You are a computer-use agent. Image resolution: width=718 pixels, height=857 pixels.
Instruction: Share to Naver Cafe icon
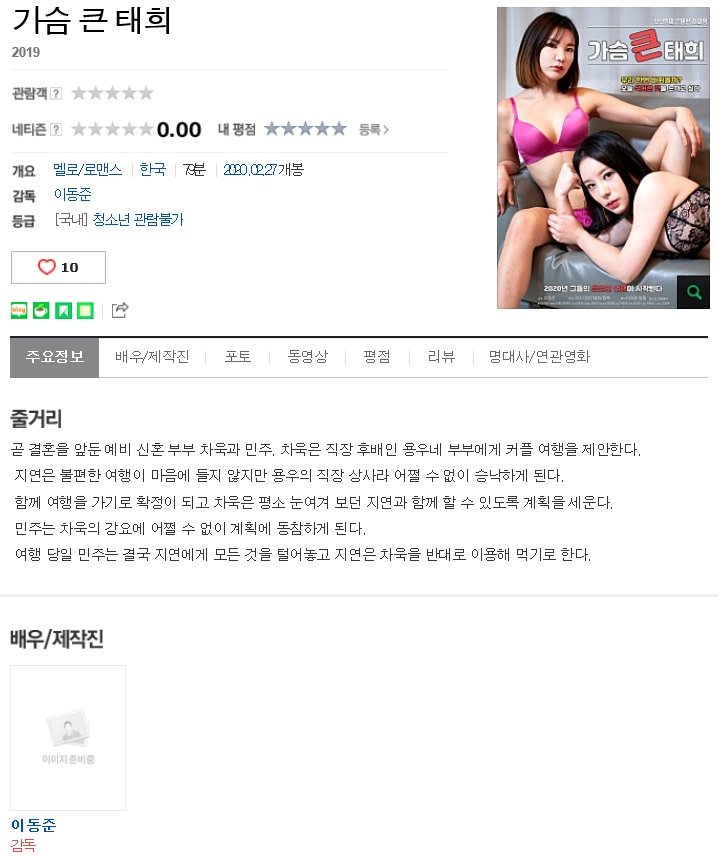[41, 310]
